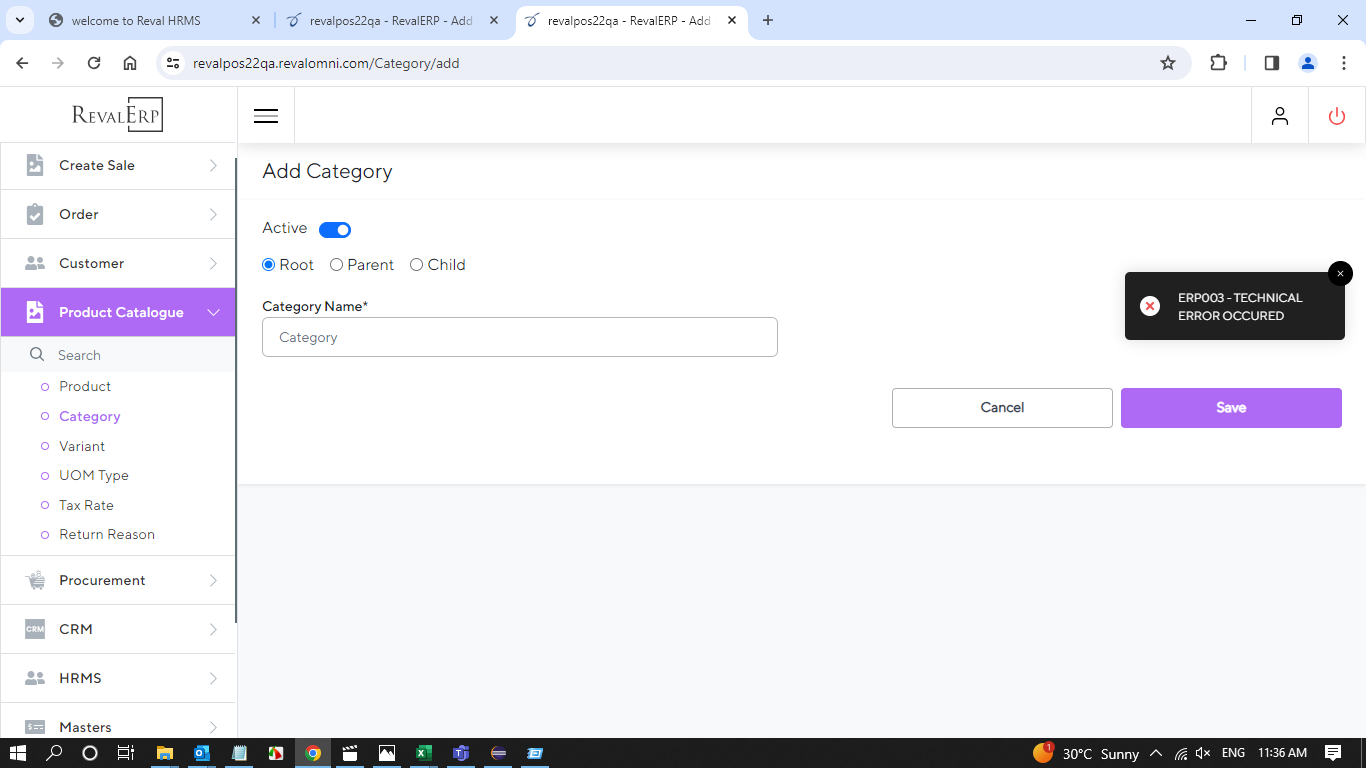
Task: Dismiss the ERP003 error notification
Action: click(1340, 273)
